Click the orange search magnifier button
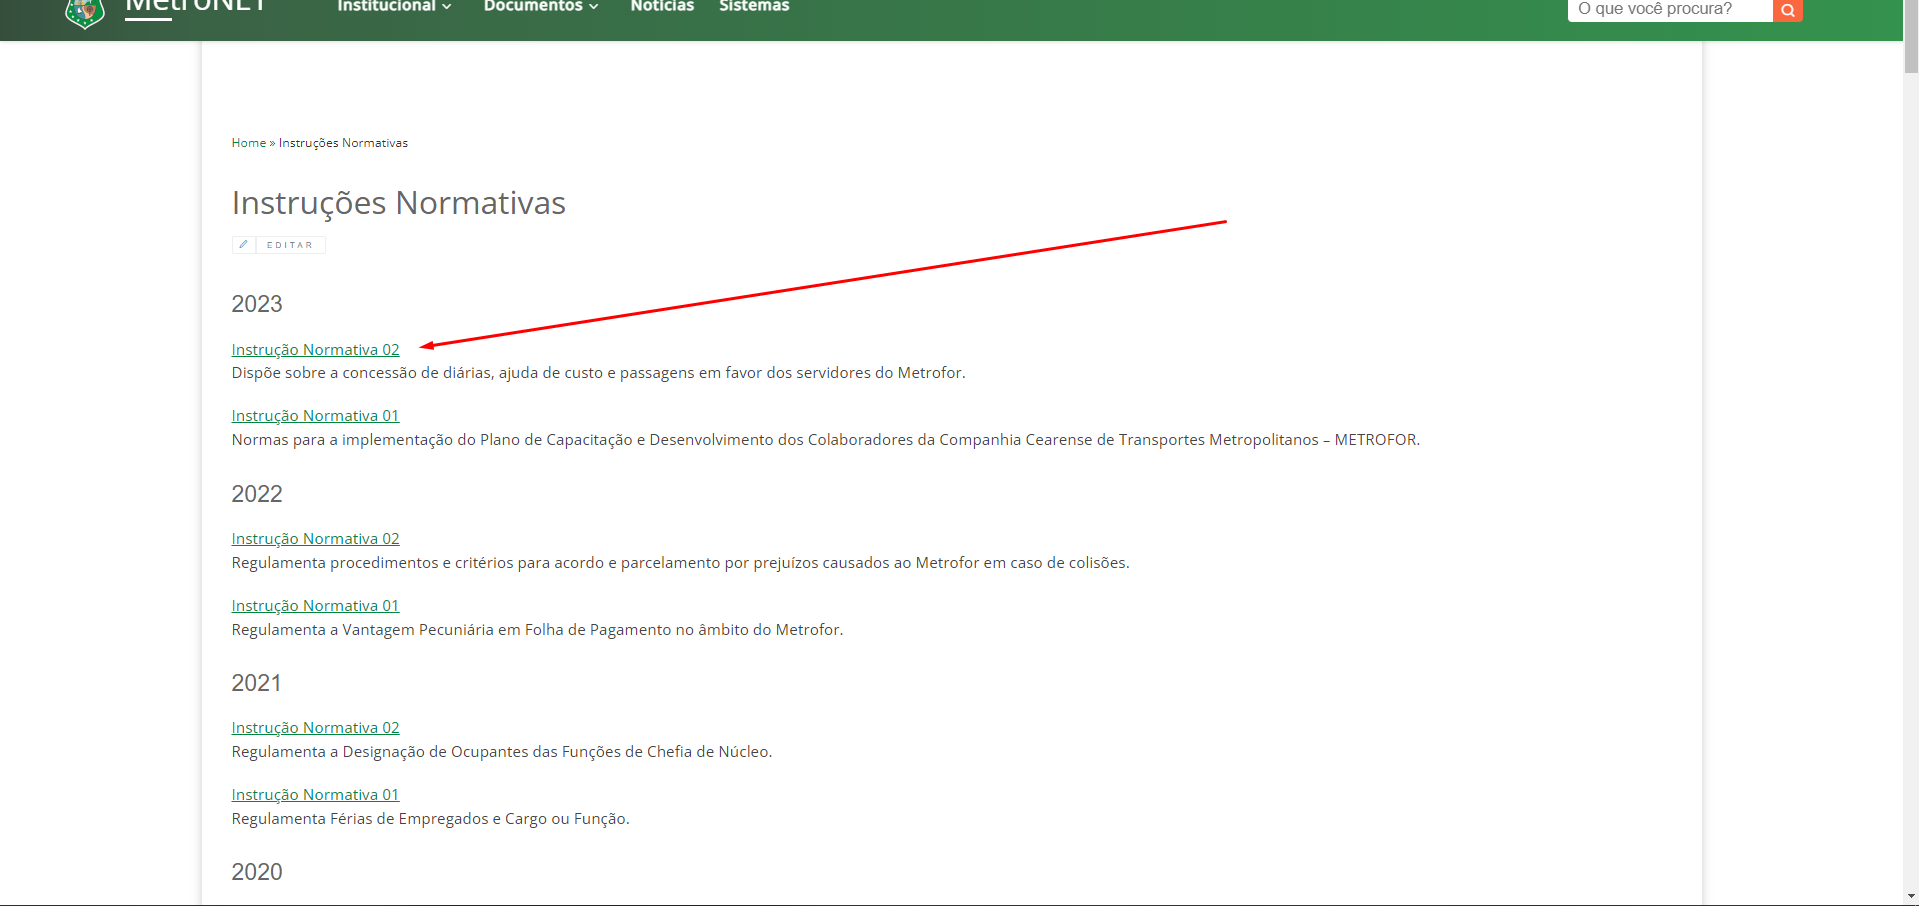Viewport: 1919px width, 906px height. [1788, 10]
